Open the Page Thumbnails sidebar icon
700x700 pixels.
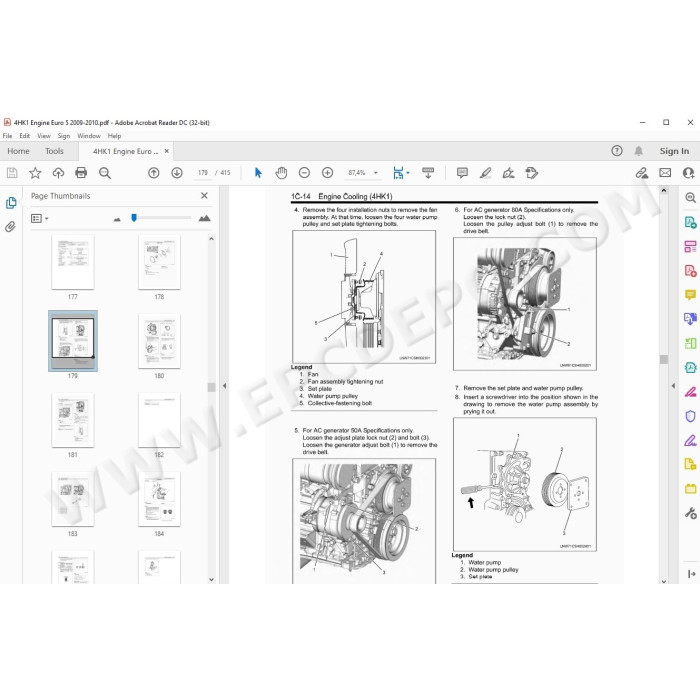coord(11,203)
